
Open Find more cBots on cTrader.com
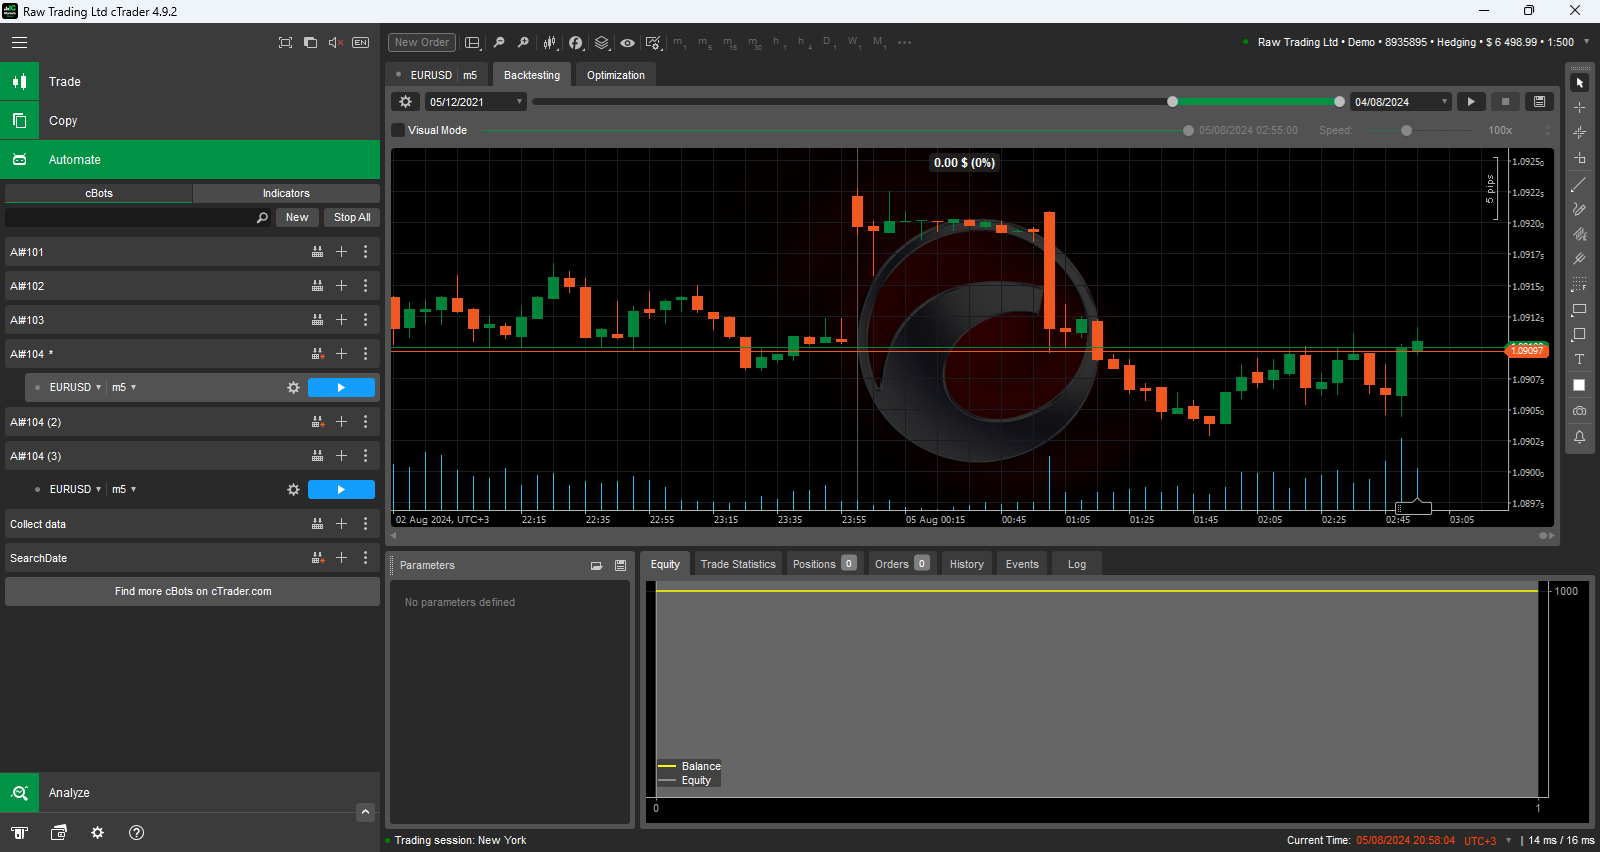tap(193, 591)
